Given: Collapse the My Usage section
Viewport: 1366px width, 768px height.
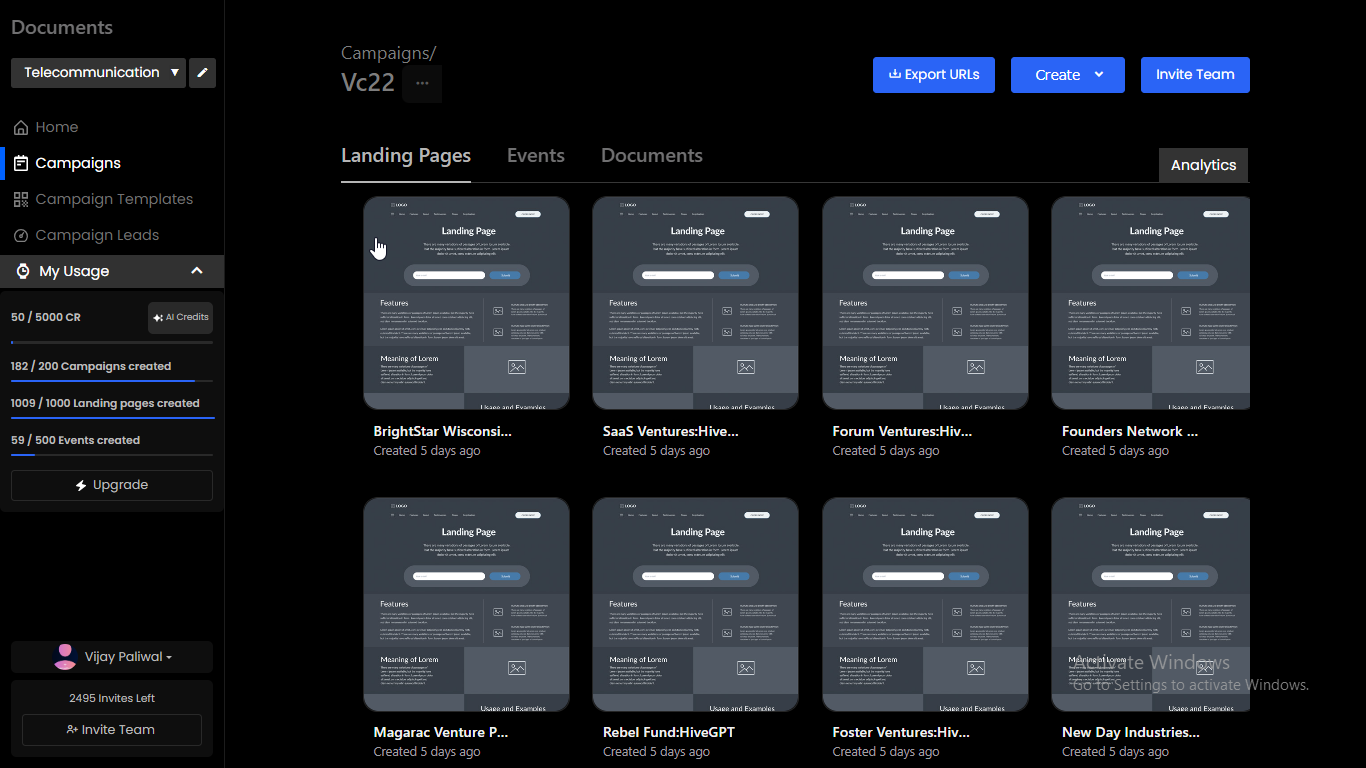Looking at the screenshot, I should click(x=112, y=271).
